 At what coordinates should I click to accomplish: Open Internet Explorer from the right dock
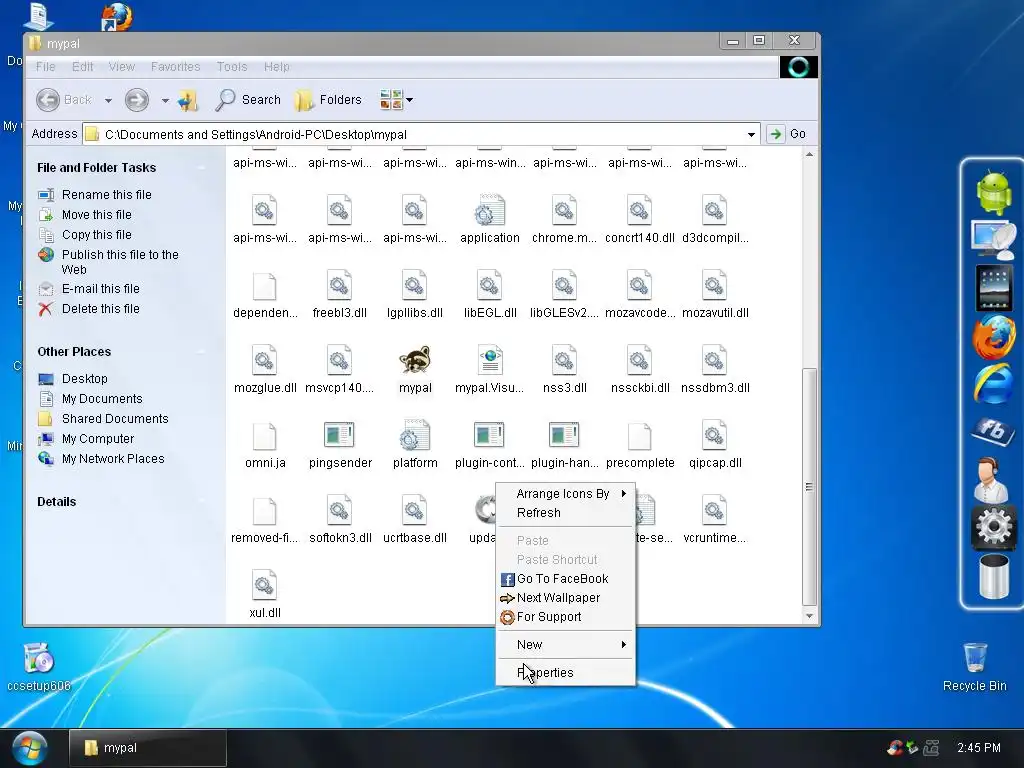pyautogui.click(x=993, y=385)
